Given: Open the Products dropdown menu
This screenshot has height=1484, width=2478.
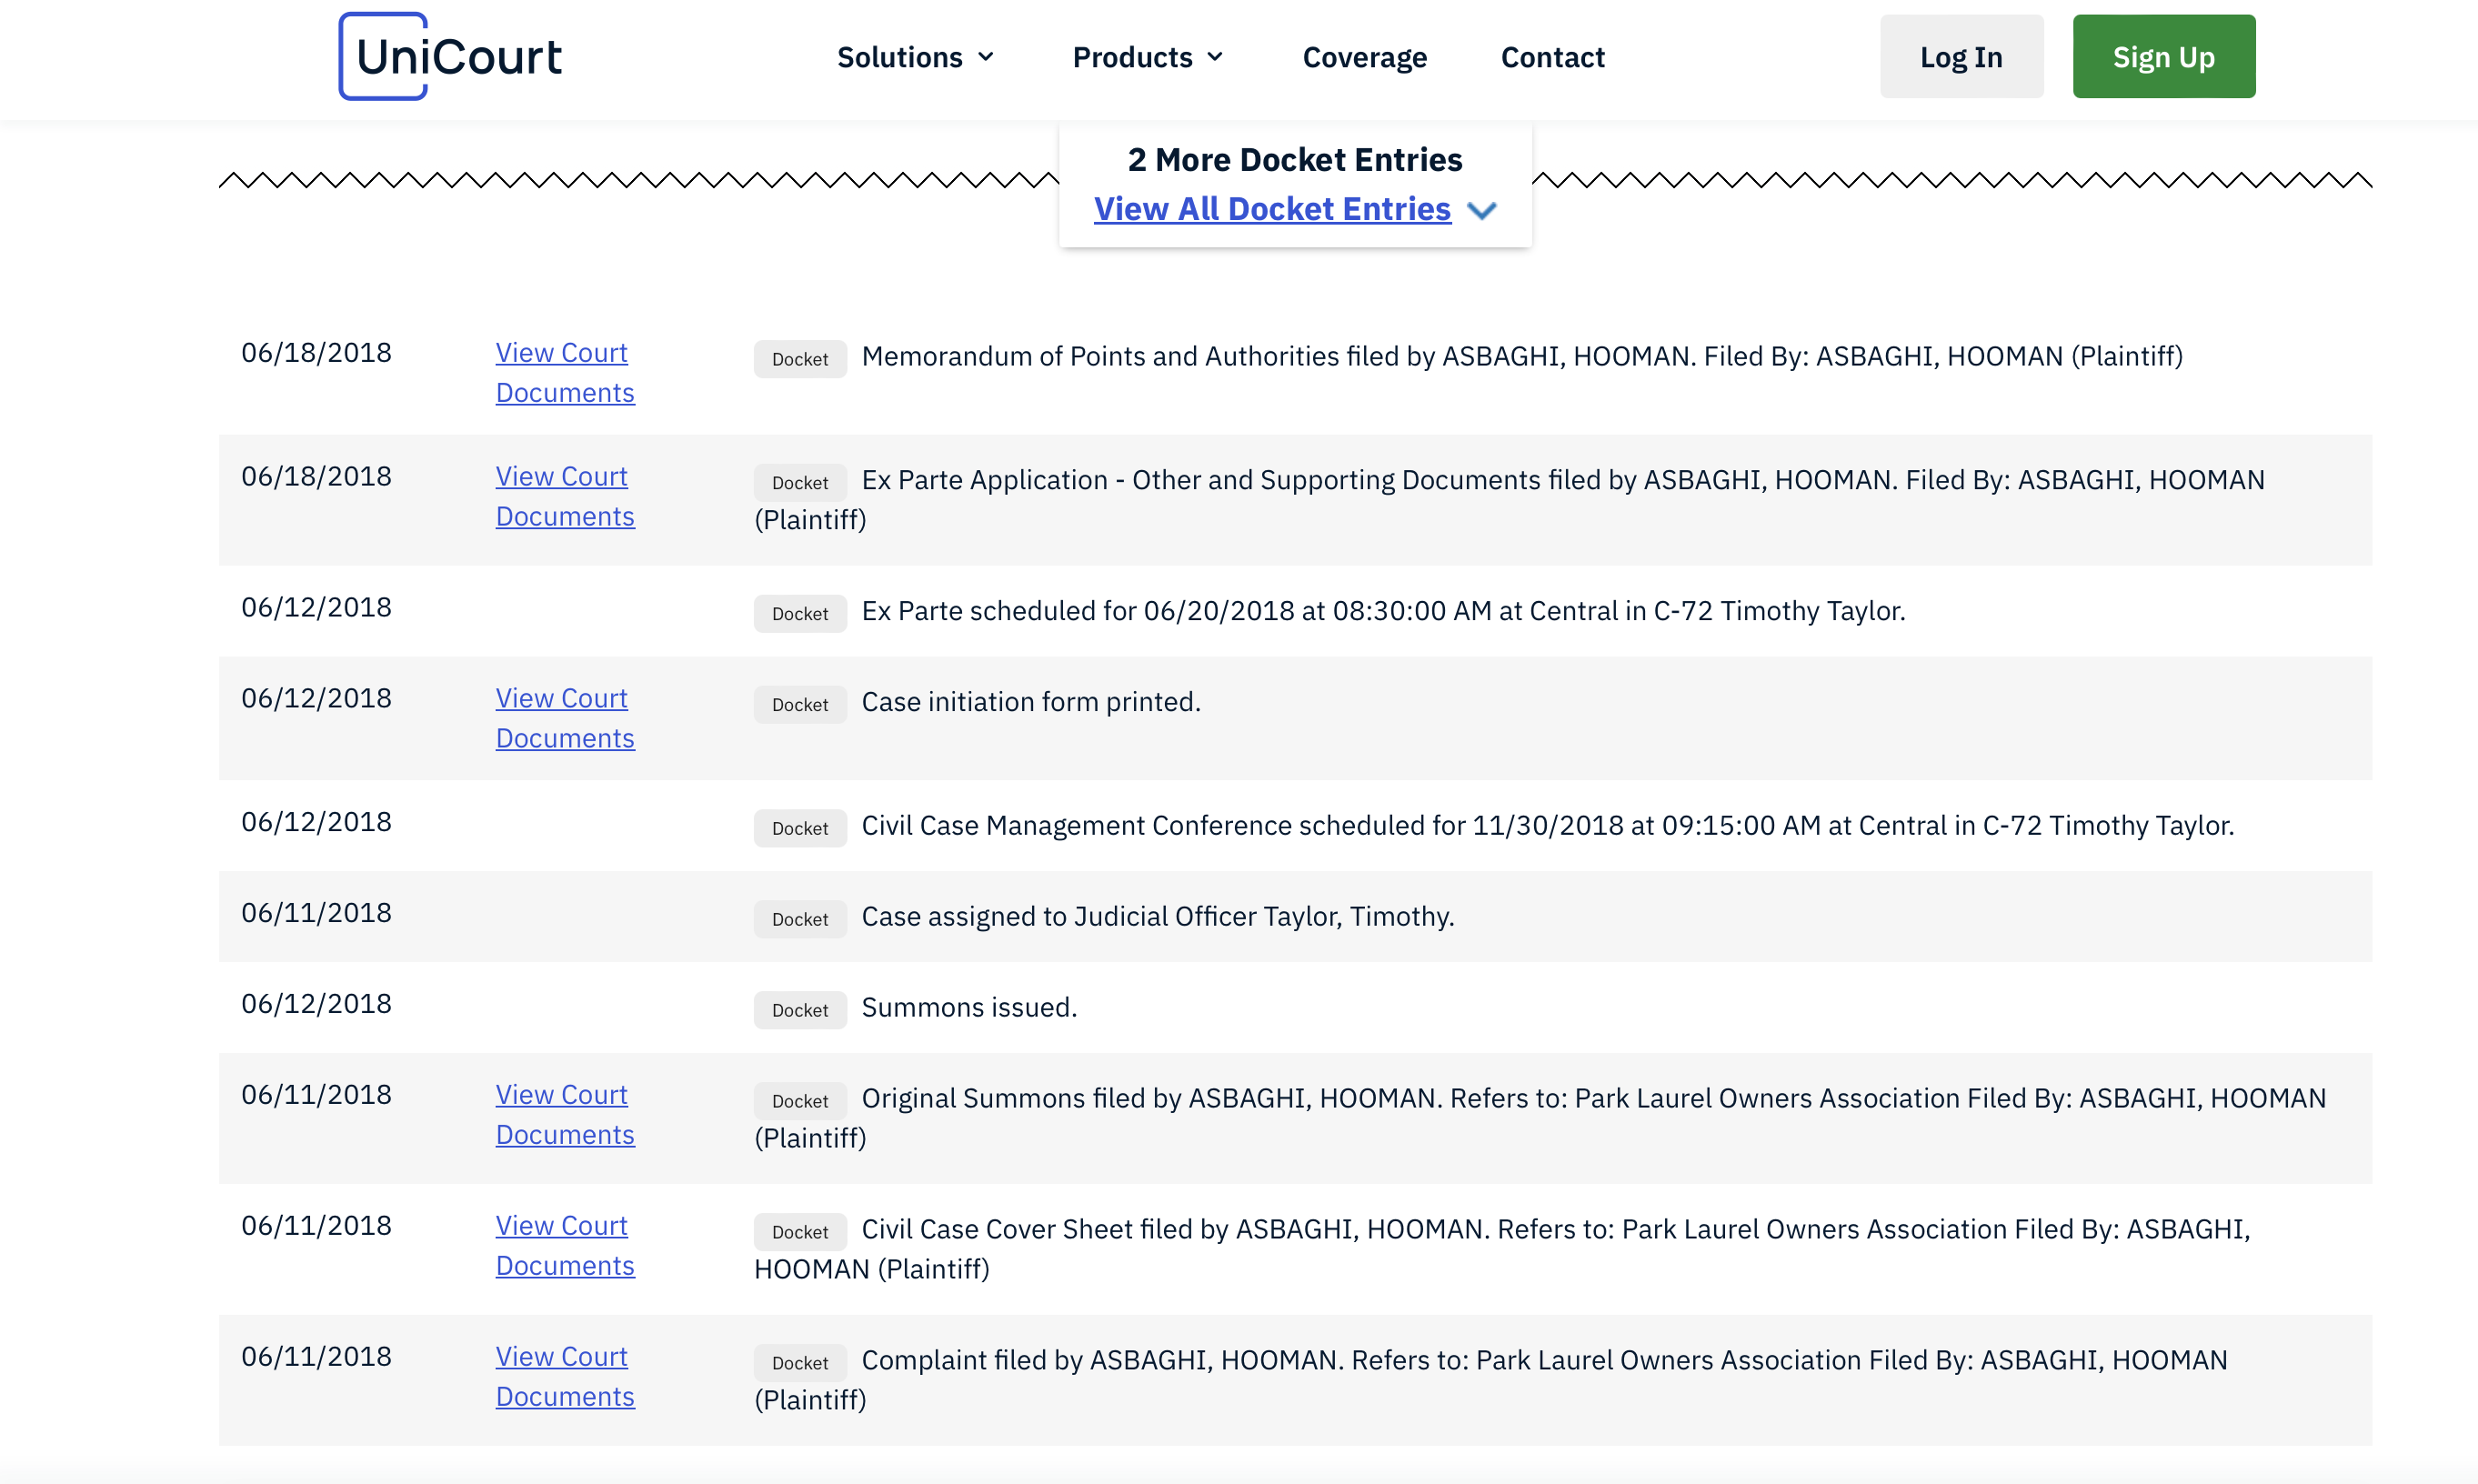Looking at the screenshot, I should (x=1148, y=57).
